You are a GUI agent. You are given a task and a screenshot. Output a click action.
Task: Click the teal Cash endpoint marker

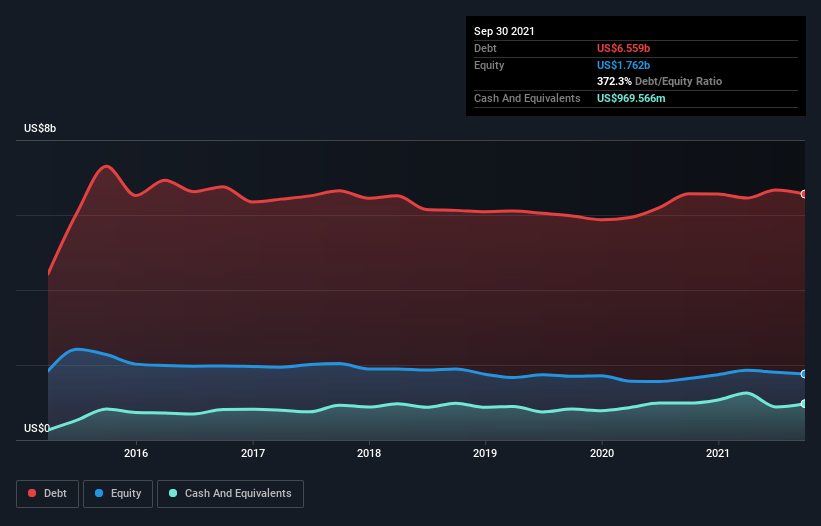(804, 404)
